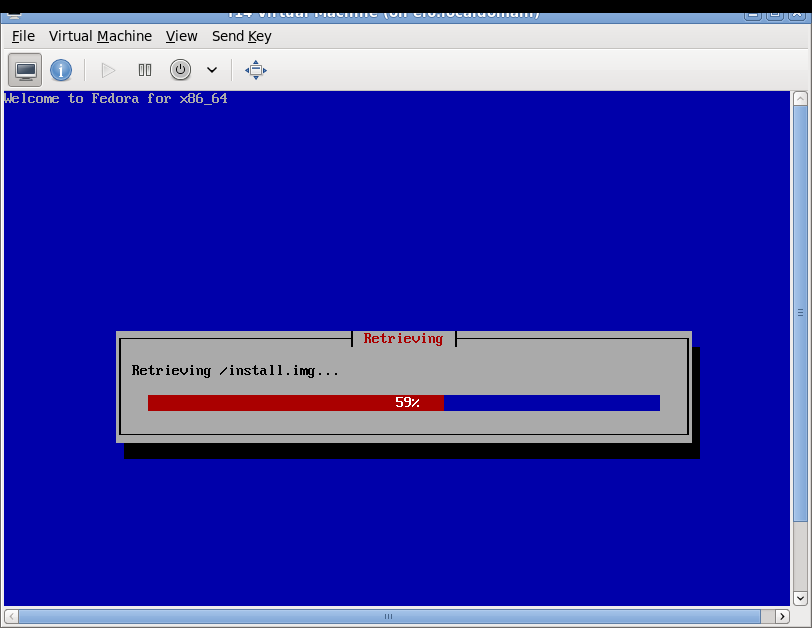Click the vertical scrollbar down arrow
This screenshot has height=628, width=812.
pos(800,598)
